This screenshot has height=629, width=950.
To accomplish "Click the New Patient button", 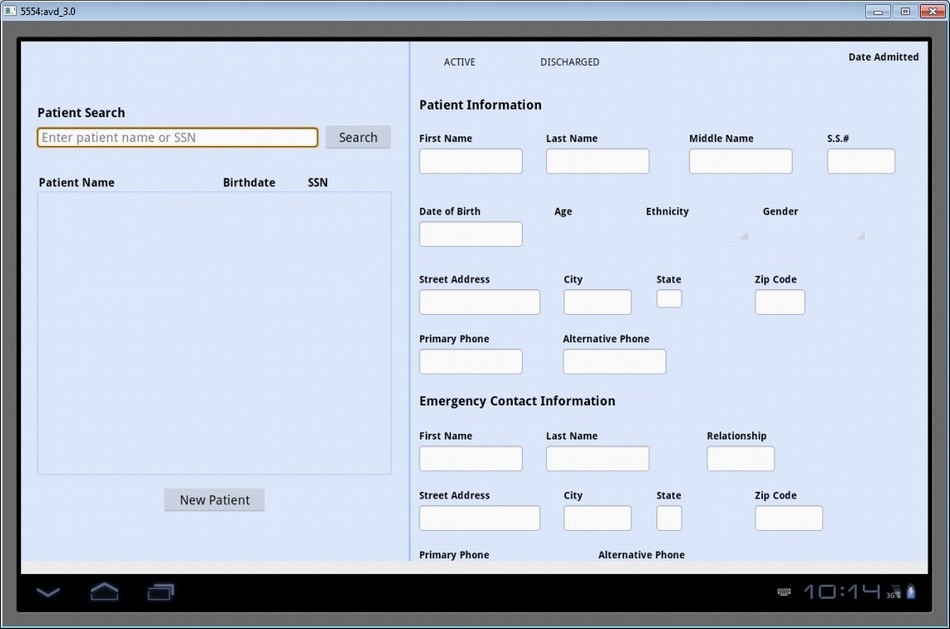I will [x=214, y=500].
